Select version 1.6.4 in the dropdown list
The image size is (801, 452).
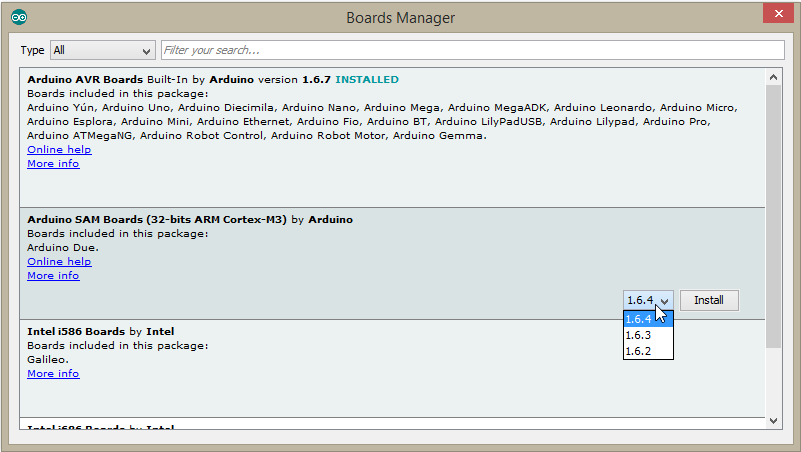pyautogui.click(x=648, y=319)
